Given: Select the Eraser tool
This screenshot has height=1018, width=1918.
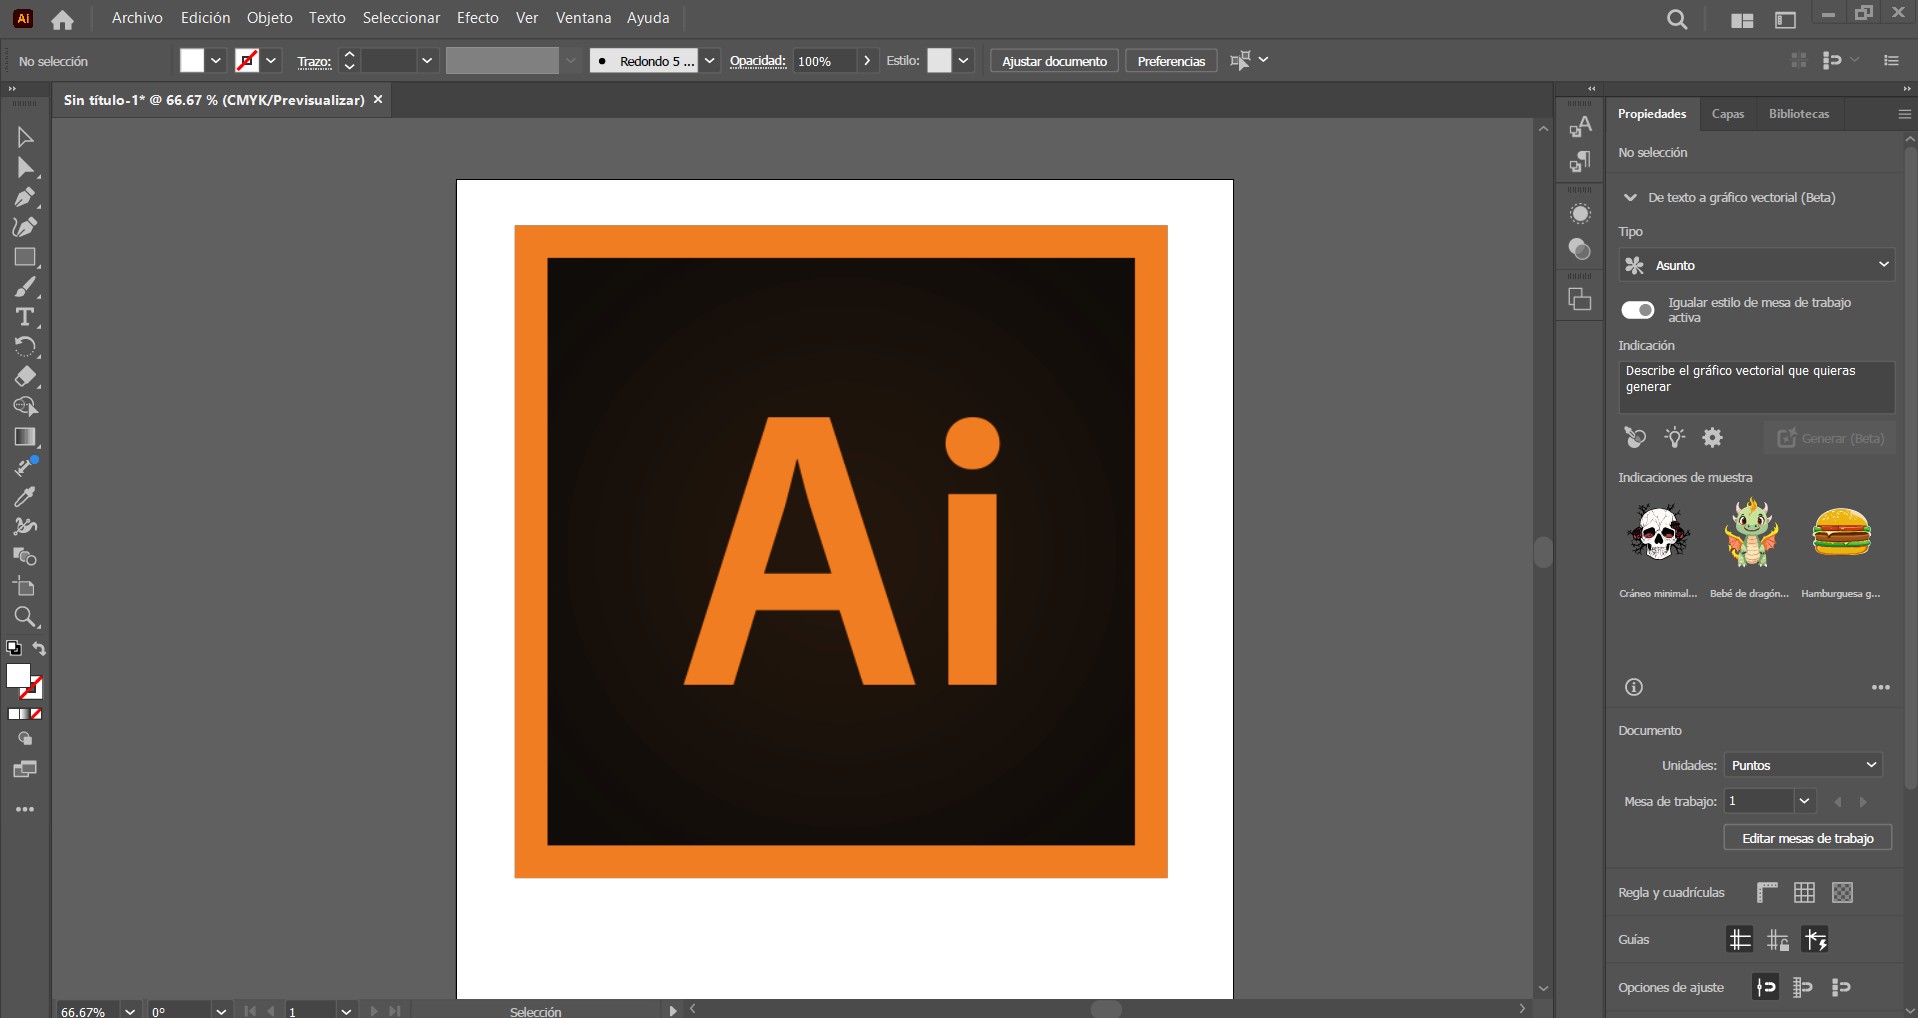Looking at the screenshot, I should click(x=25, y=377).
